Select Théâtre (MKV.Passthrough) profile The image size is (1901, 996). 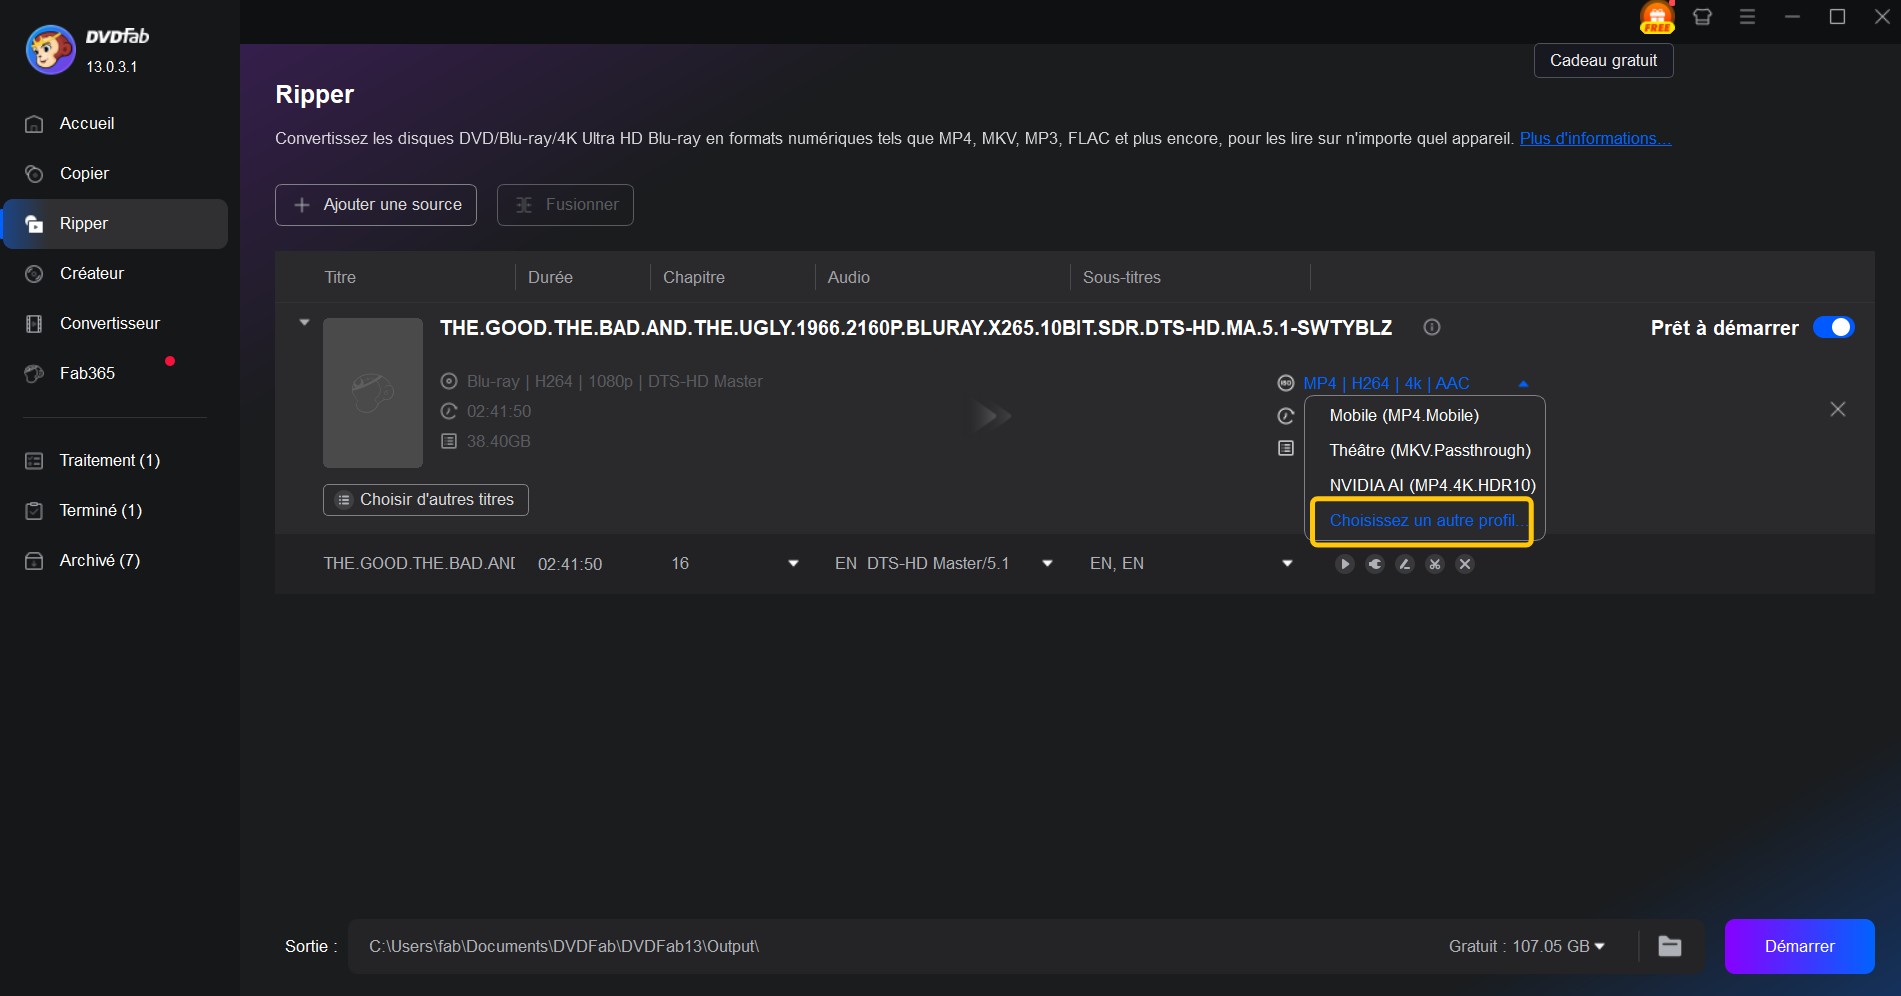[x=1430, y=451]
